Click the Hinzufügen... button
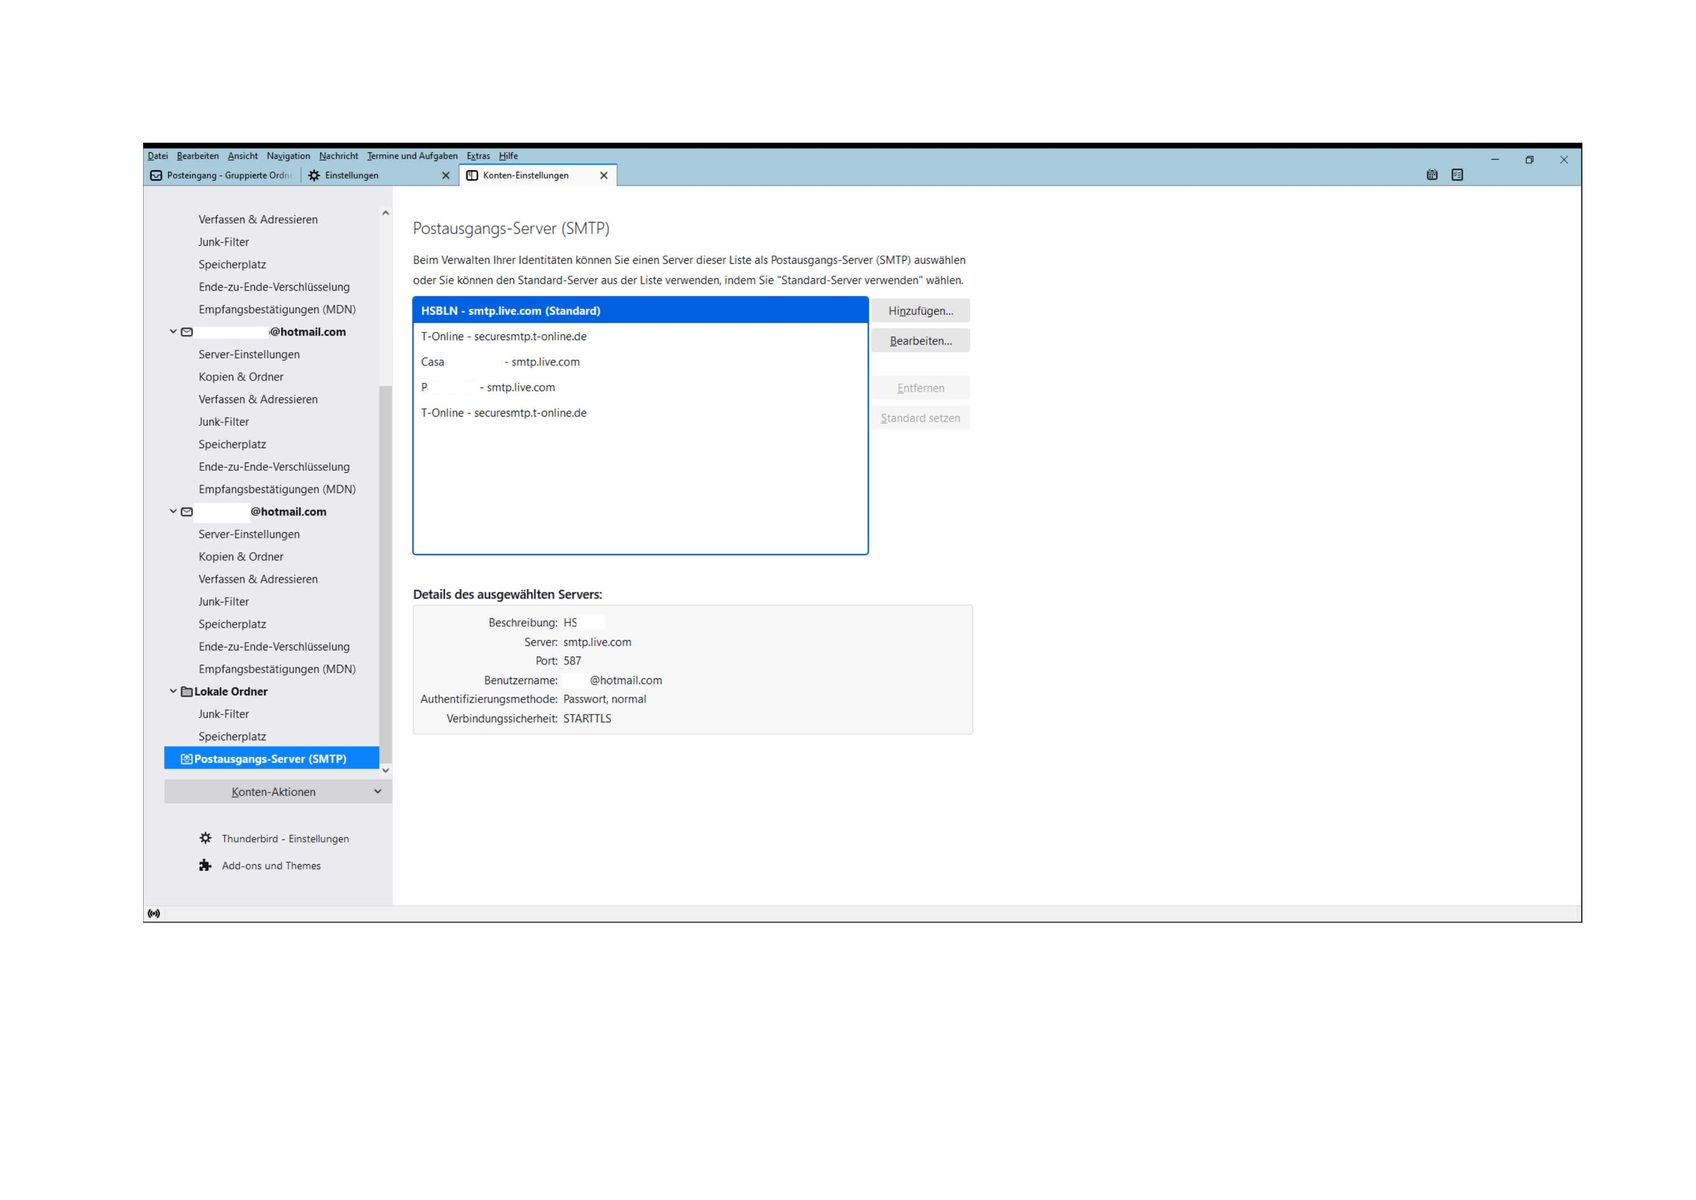The image size is (1696, 1200). point(920,310)
